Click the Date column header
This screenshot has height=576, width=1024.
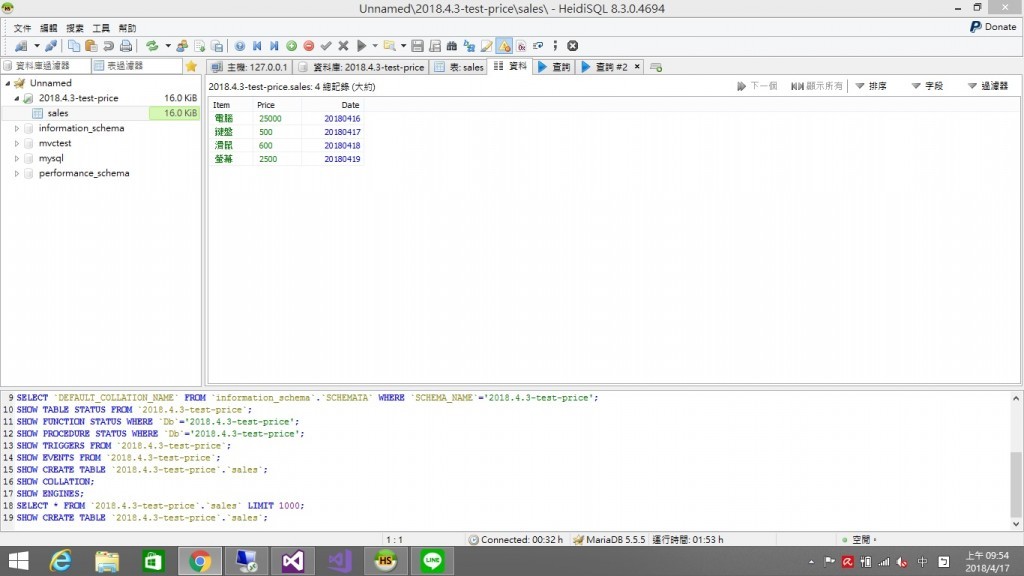tap(332, 105)
